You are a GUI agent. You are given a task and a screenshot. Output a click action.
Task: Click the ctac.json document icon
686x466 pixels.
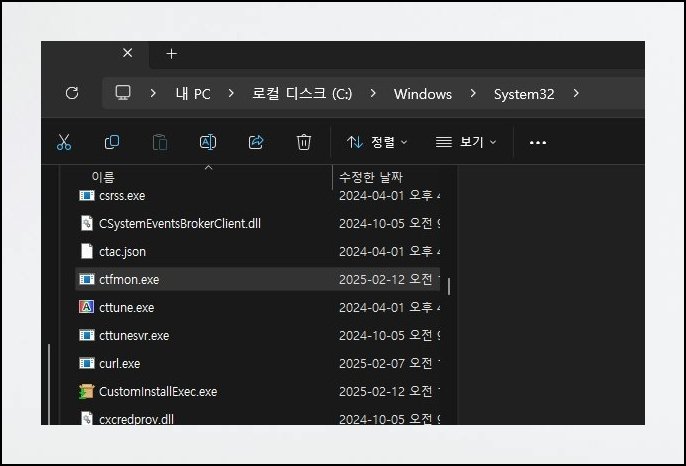pyautogui.click(x=87, y=251)
